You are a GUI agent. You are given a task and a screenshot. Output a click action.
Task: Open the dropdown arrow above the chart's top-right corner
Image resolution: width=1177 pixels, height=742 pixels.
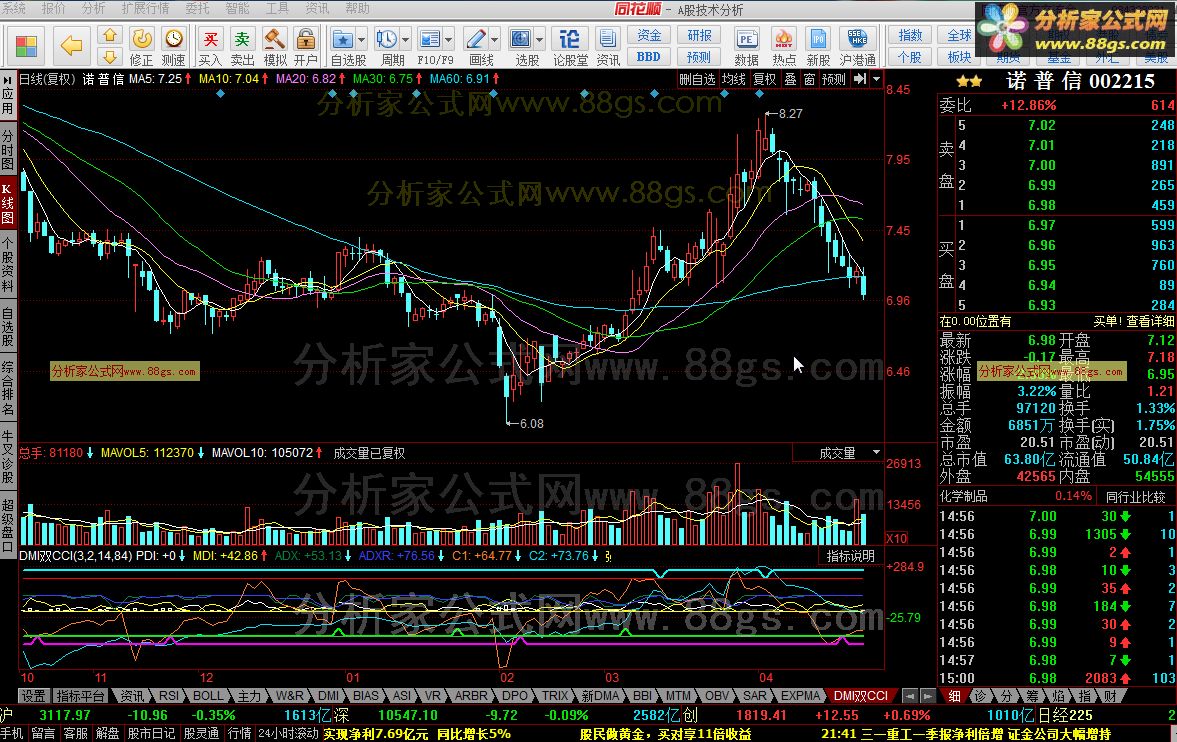(876, 79)
